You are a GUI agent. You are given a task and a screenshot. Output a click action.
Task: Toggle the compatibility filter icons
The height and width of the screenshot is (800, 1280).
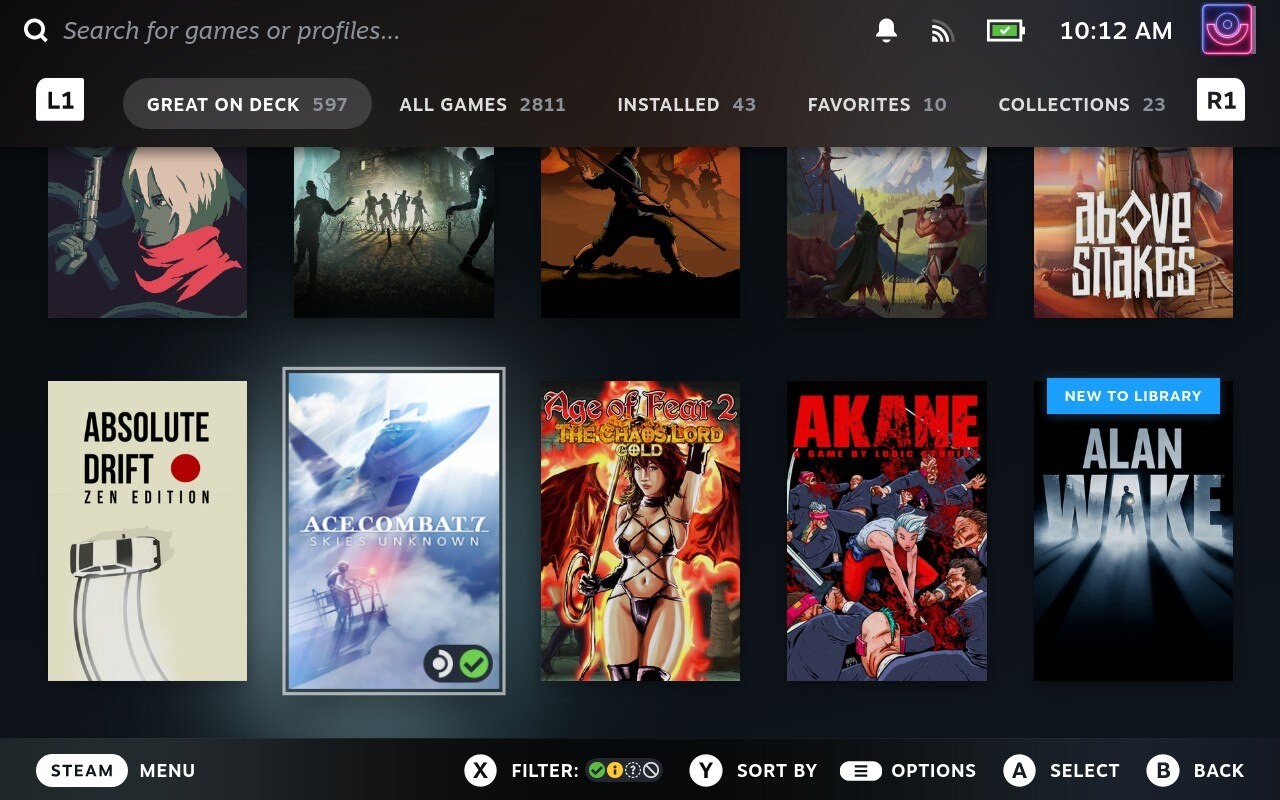[623, 770]
